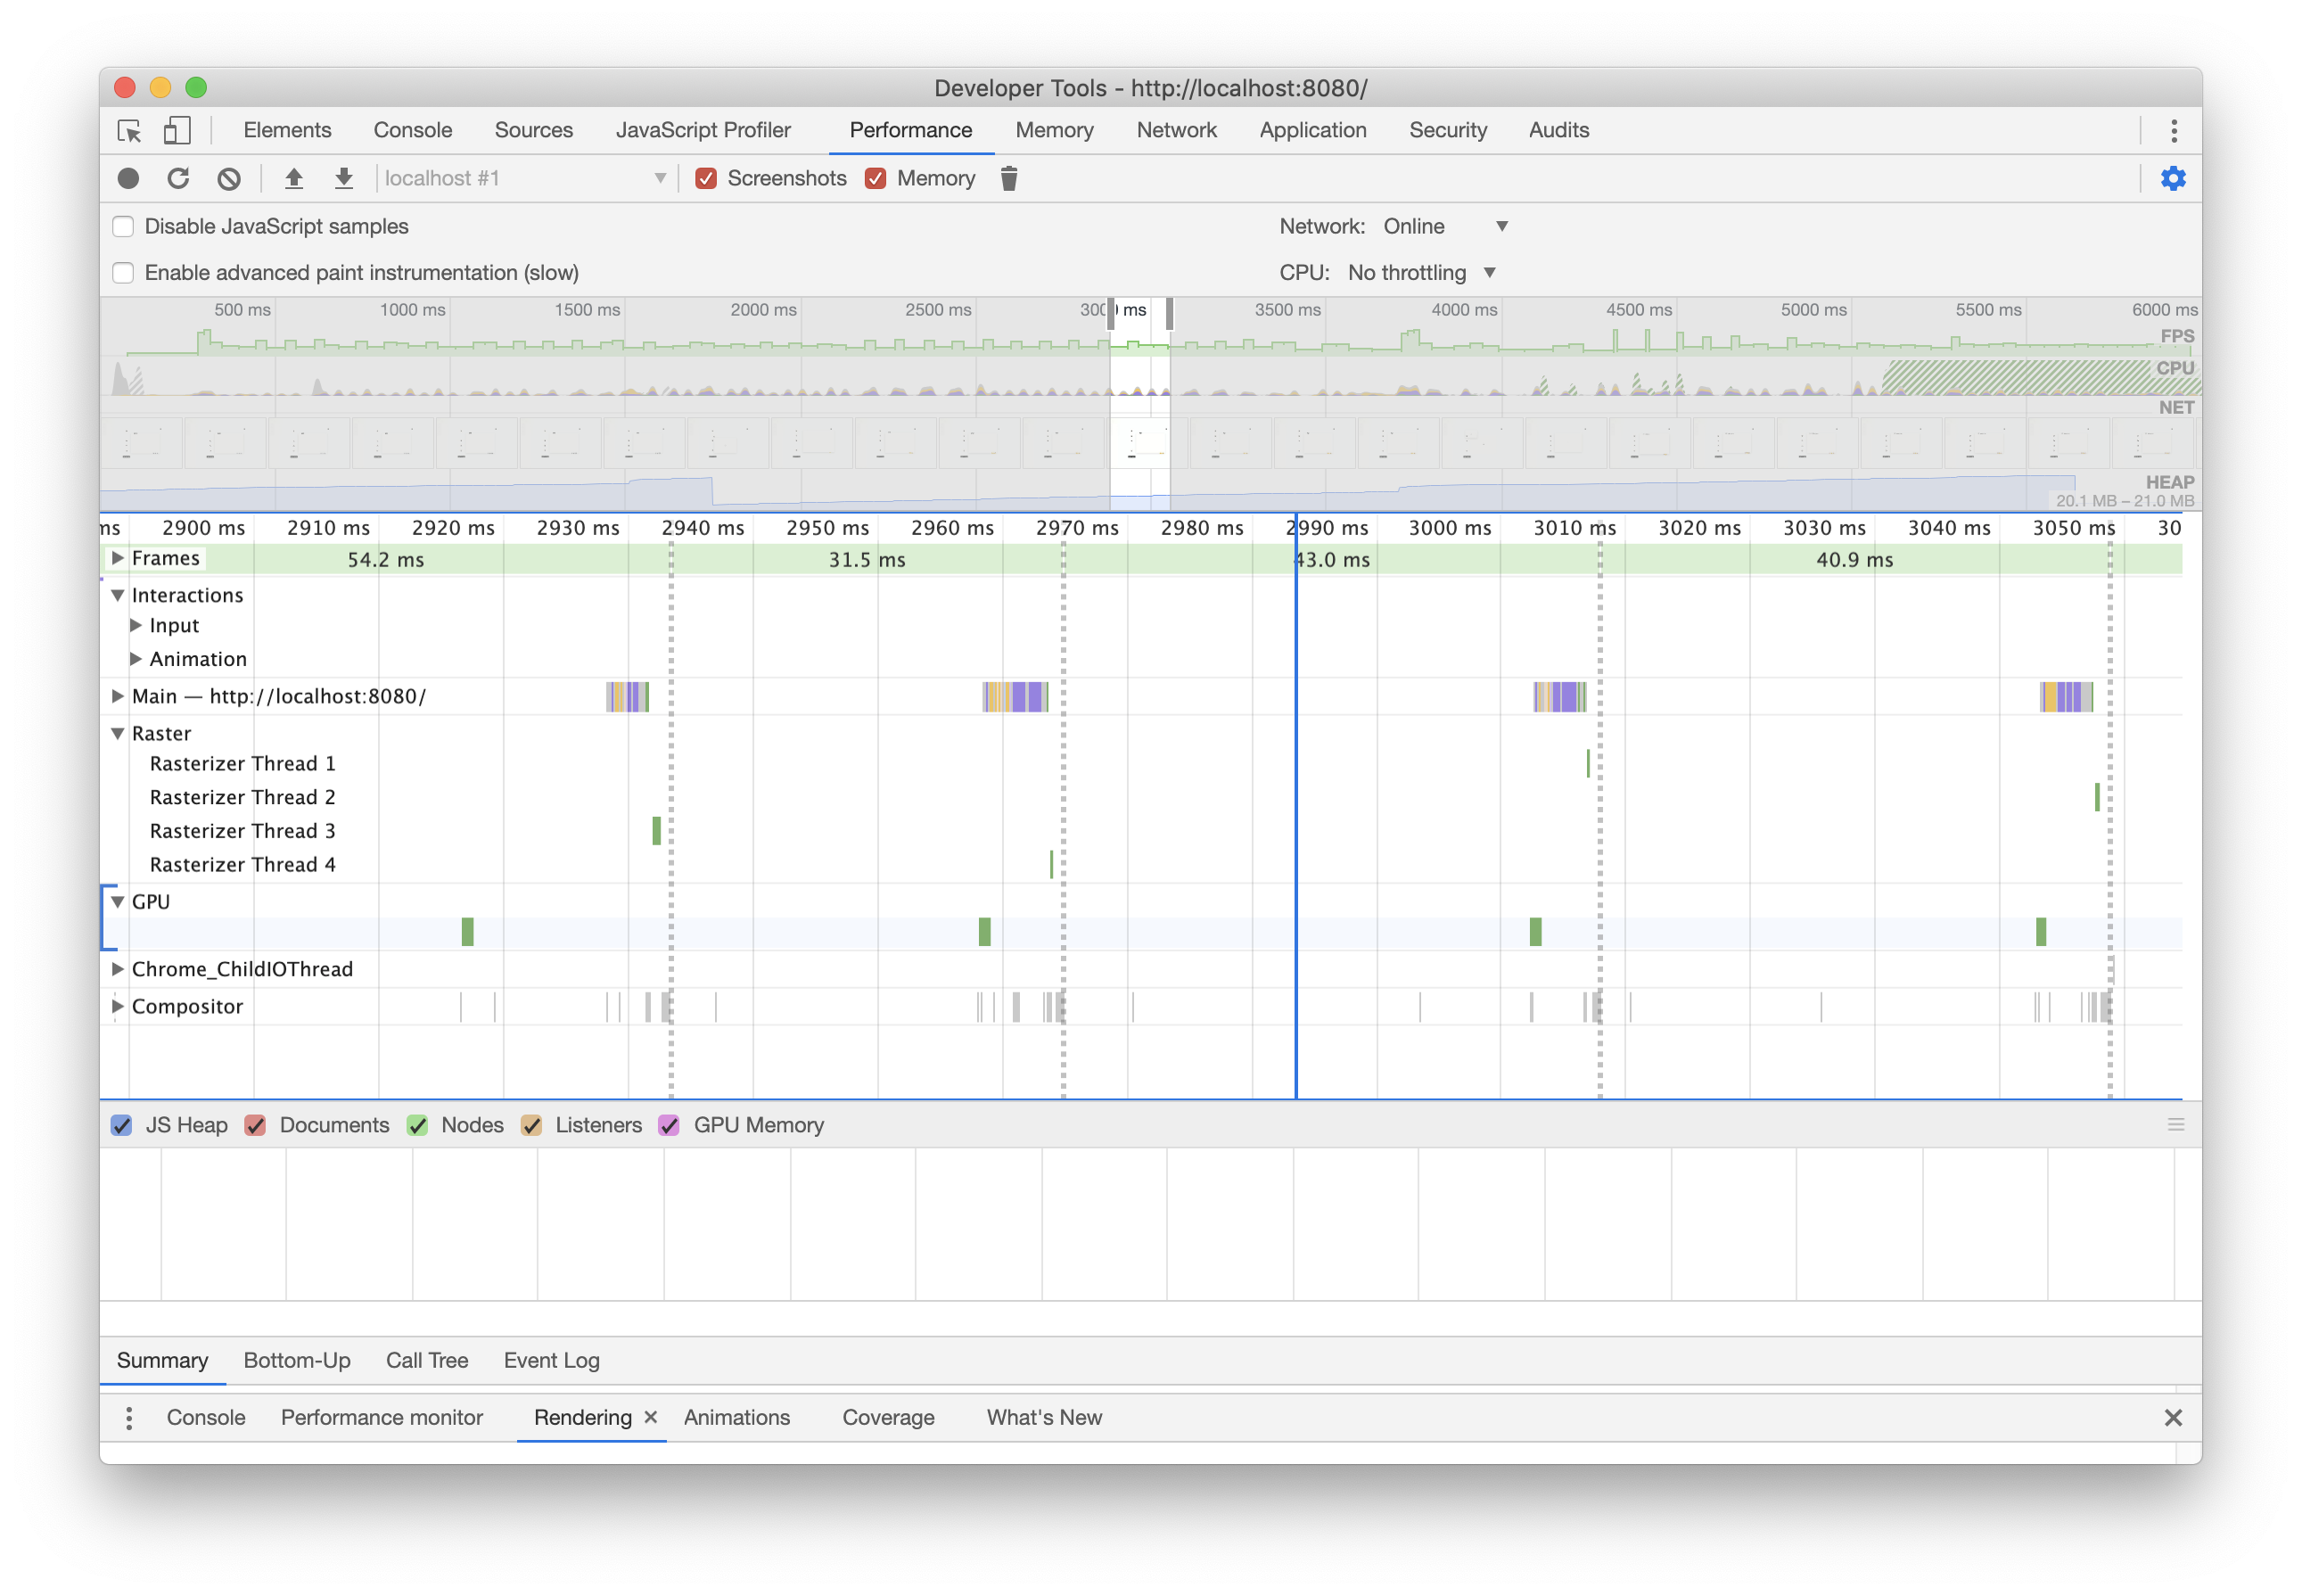The height and width of the screenshot is (1596, 2302).
Task: Open the JavaScript Profiler tab
Action: pos(703,130)
